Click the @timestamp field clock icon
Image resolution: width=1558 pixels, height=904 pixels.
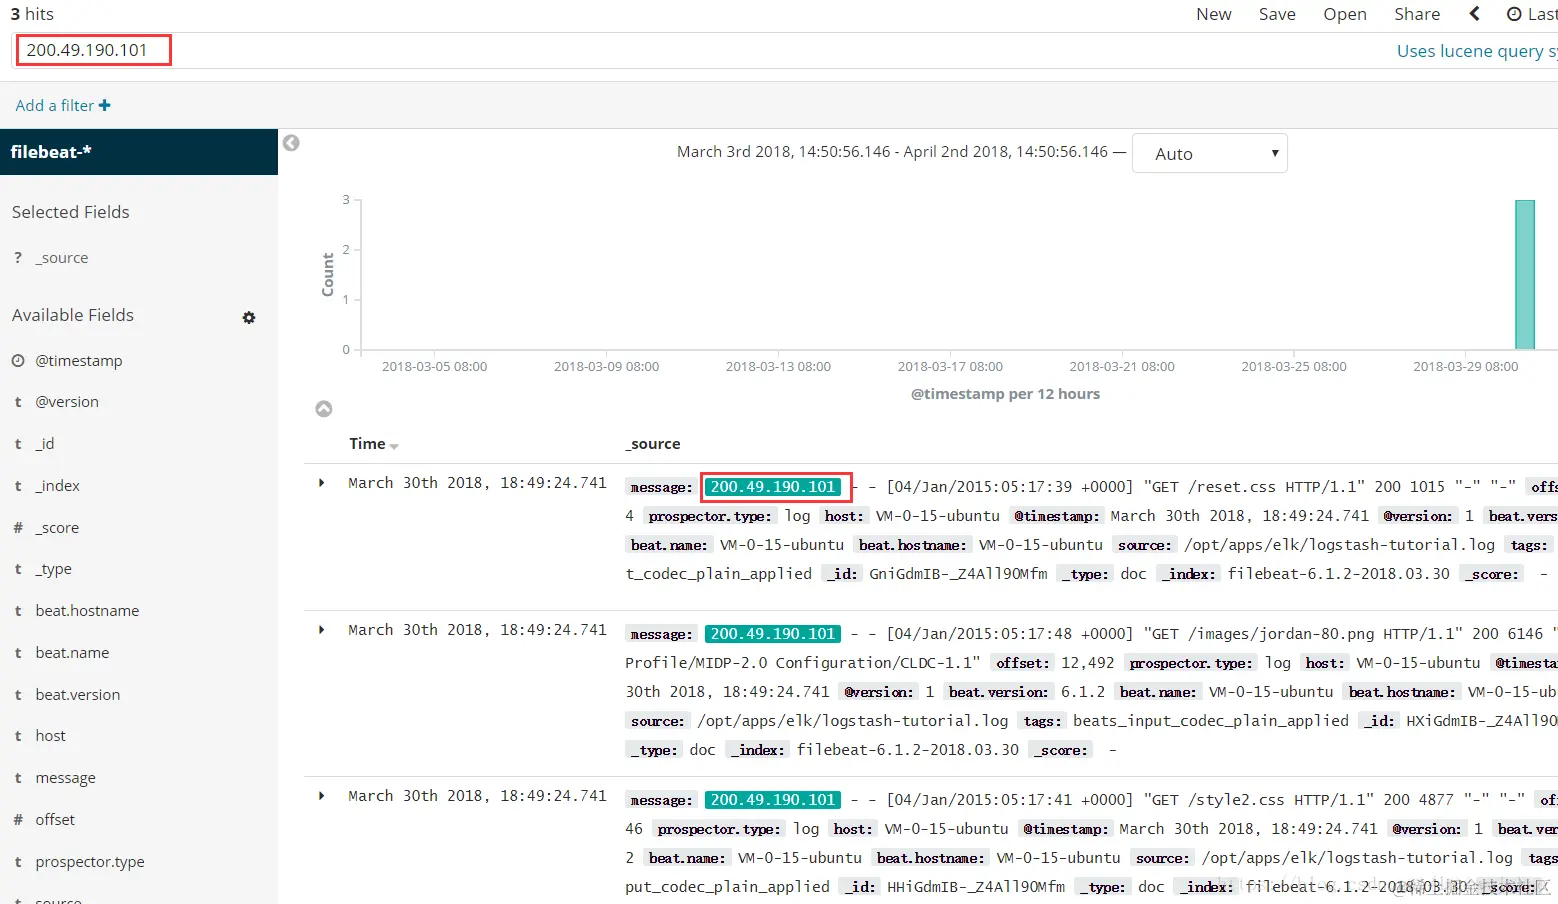coord(18,360)
